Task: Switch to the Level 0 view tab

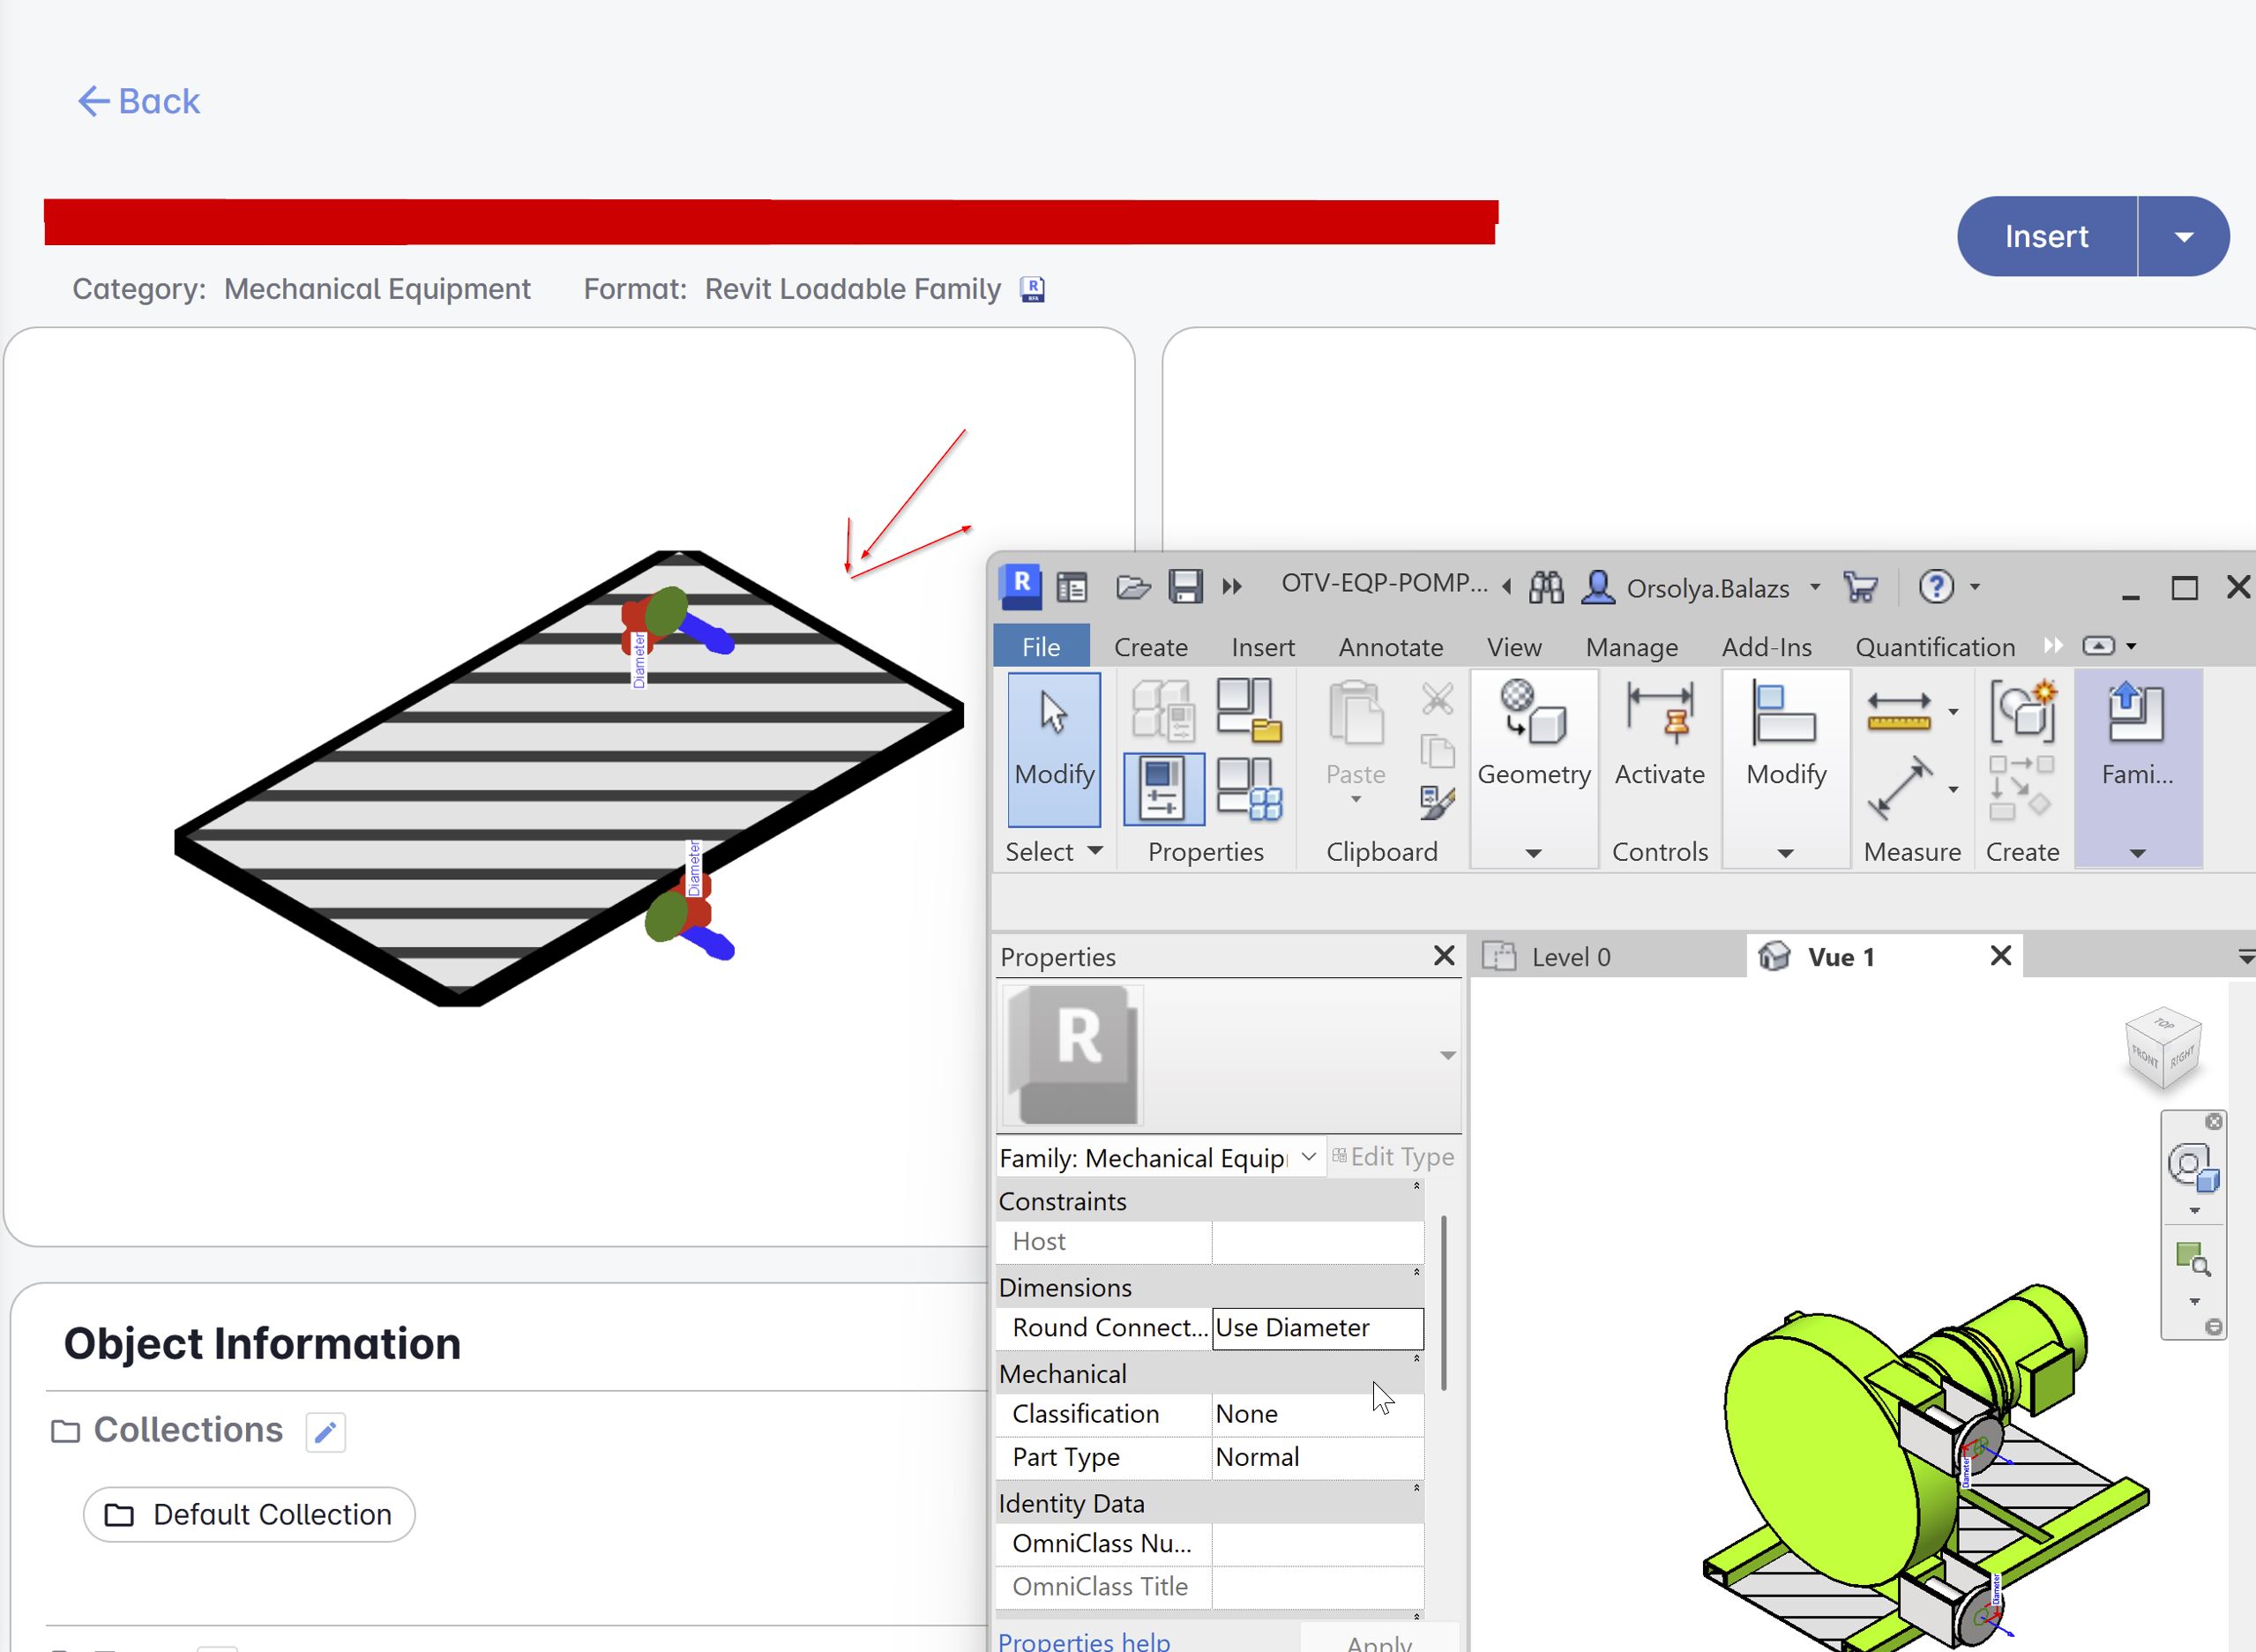Action: tap(1570, 956)
